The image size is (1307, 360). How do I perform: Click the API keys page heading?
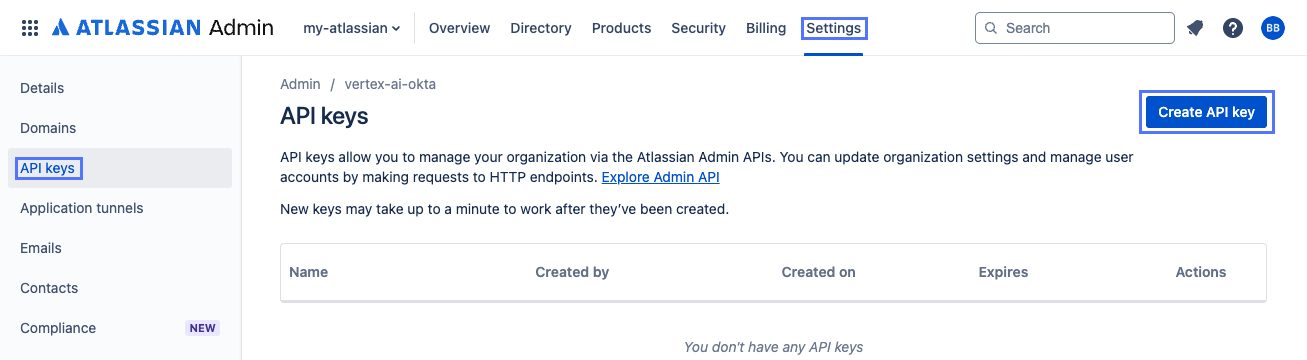[324, 116]
